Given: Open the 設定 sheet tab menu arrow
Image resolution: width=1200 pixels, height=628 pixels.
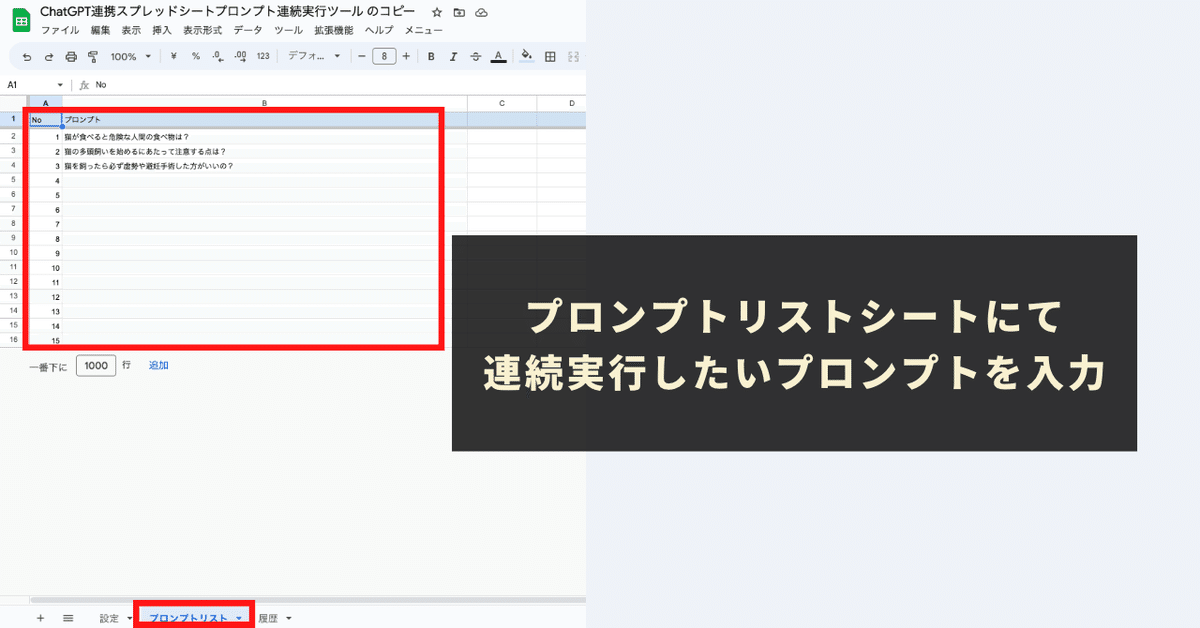Looking at the screenshot, I should [130, 619].
